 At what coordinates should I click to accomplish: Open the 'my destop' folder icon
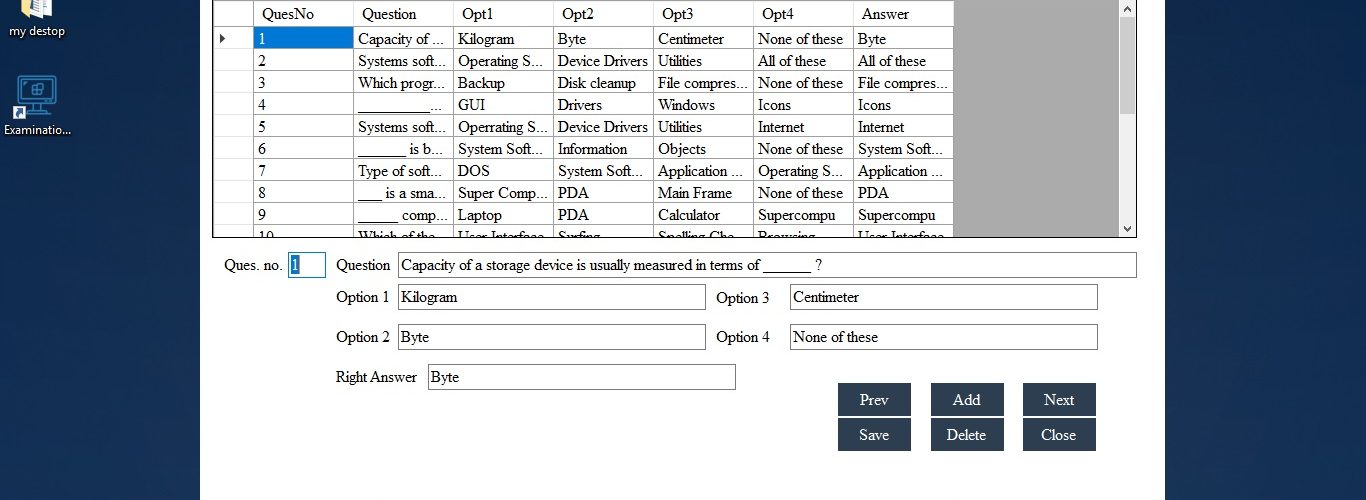click(x=37, y=18)
